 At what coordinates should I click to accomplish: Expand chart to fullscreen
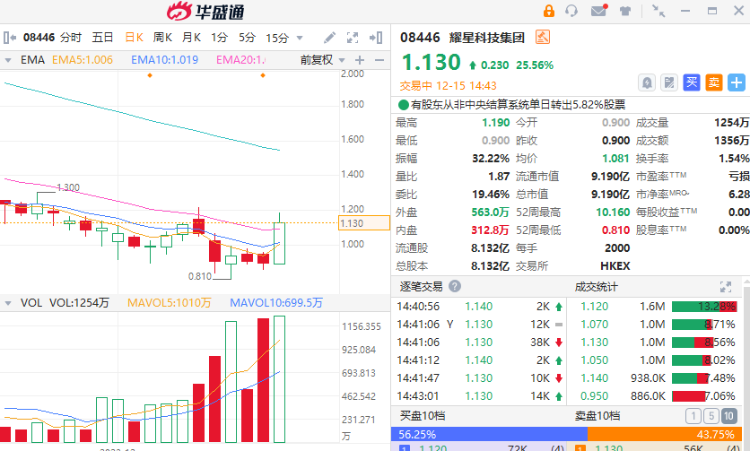353,37
